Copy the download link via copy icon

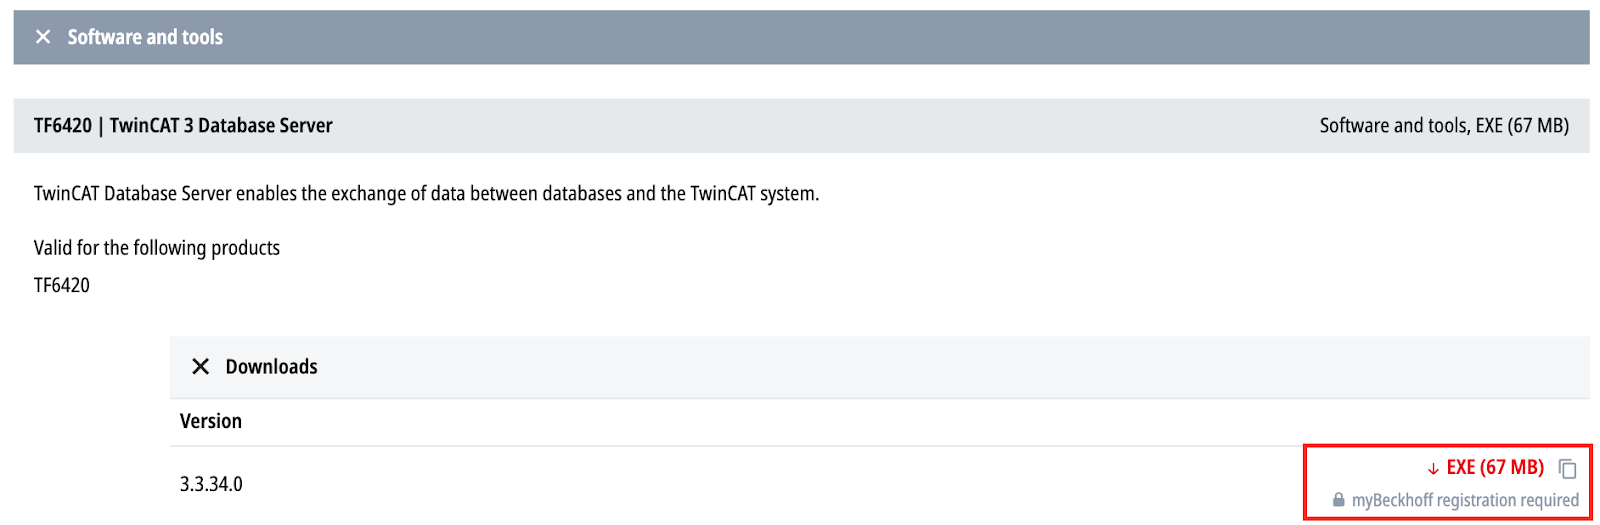coord(1567,469)
